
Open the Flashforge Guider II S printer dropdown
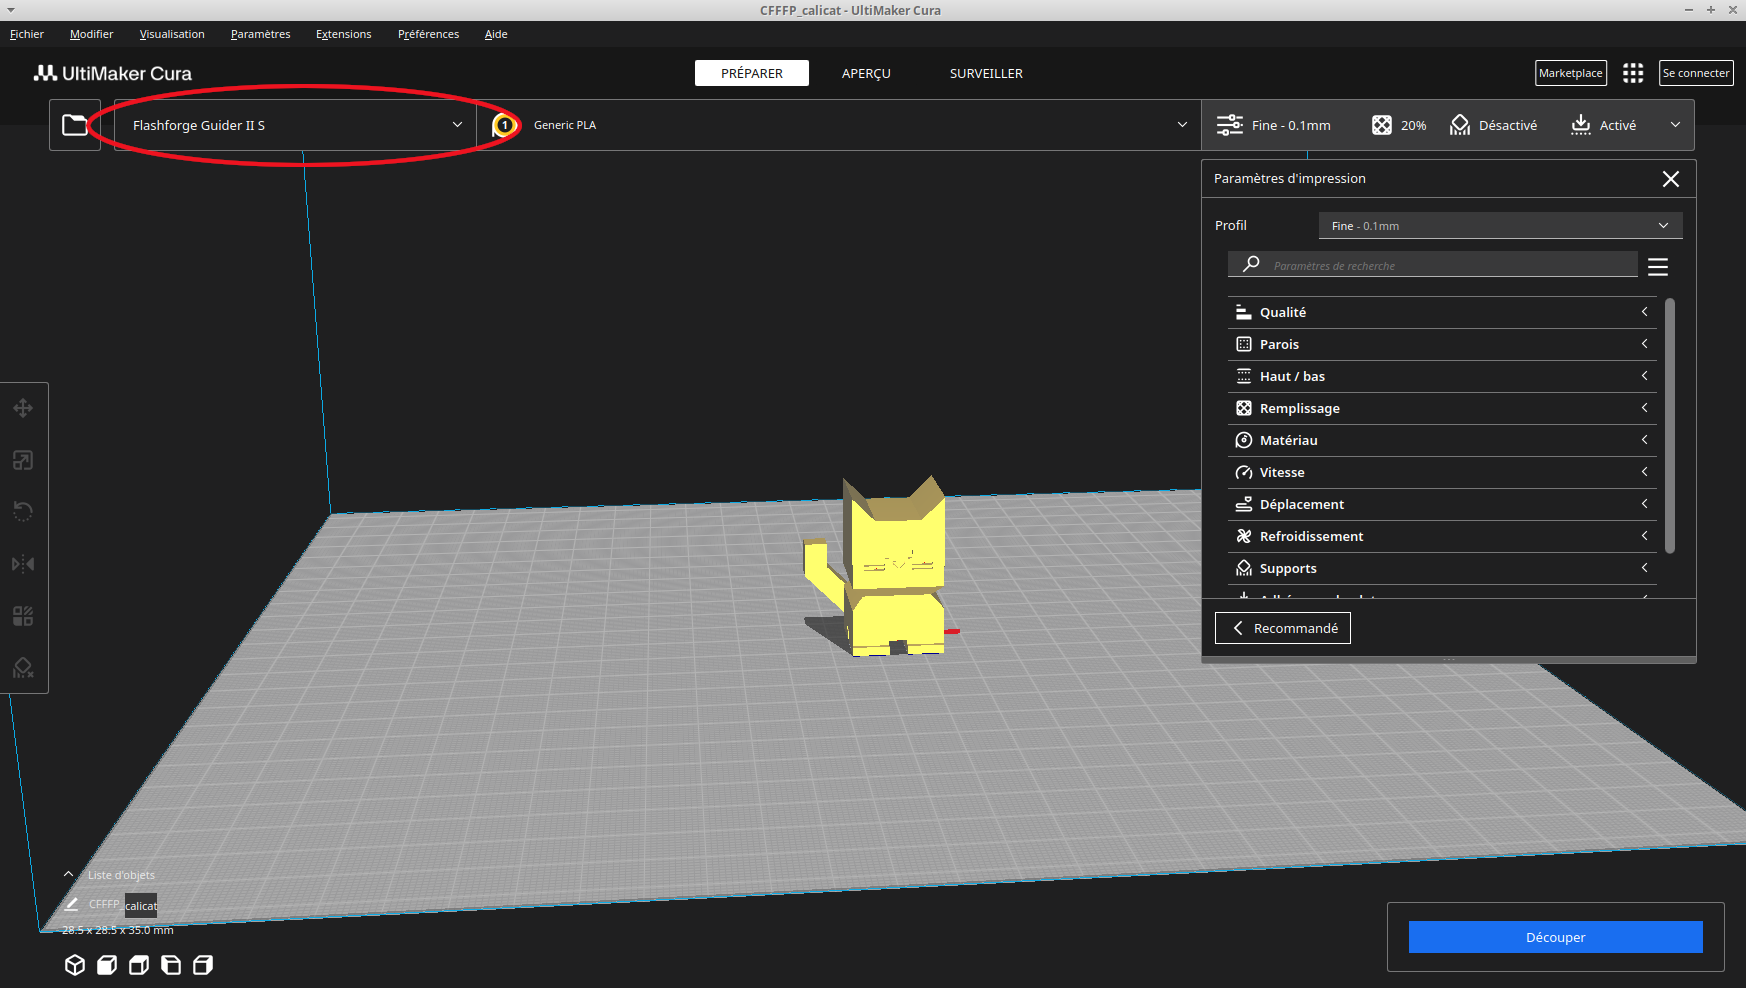296,125
